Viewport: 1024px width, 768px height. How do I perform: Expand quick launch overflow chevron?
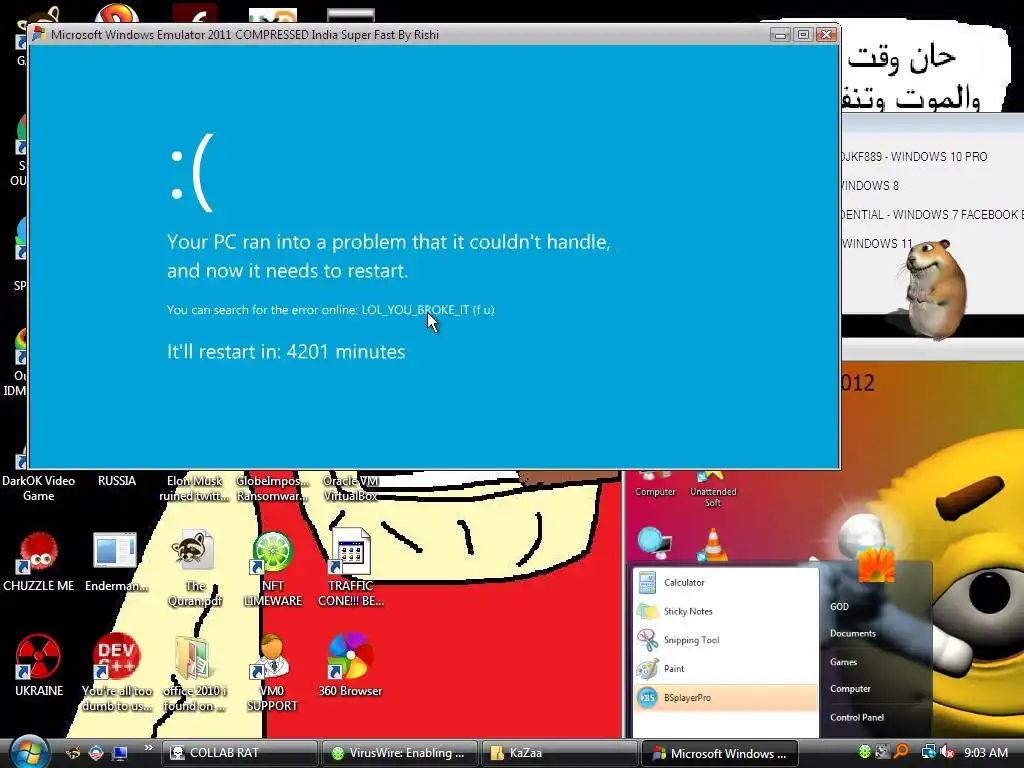148,748
